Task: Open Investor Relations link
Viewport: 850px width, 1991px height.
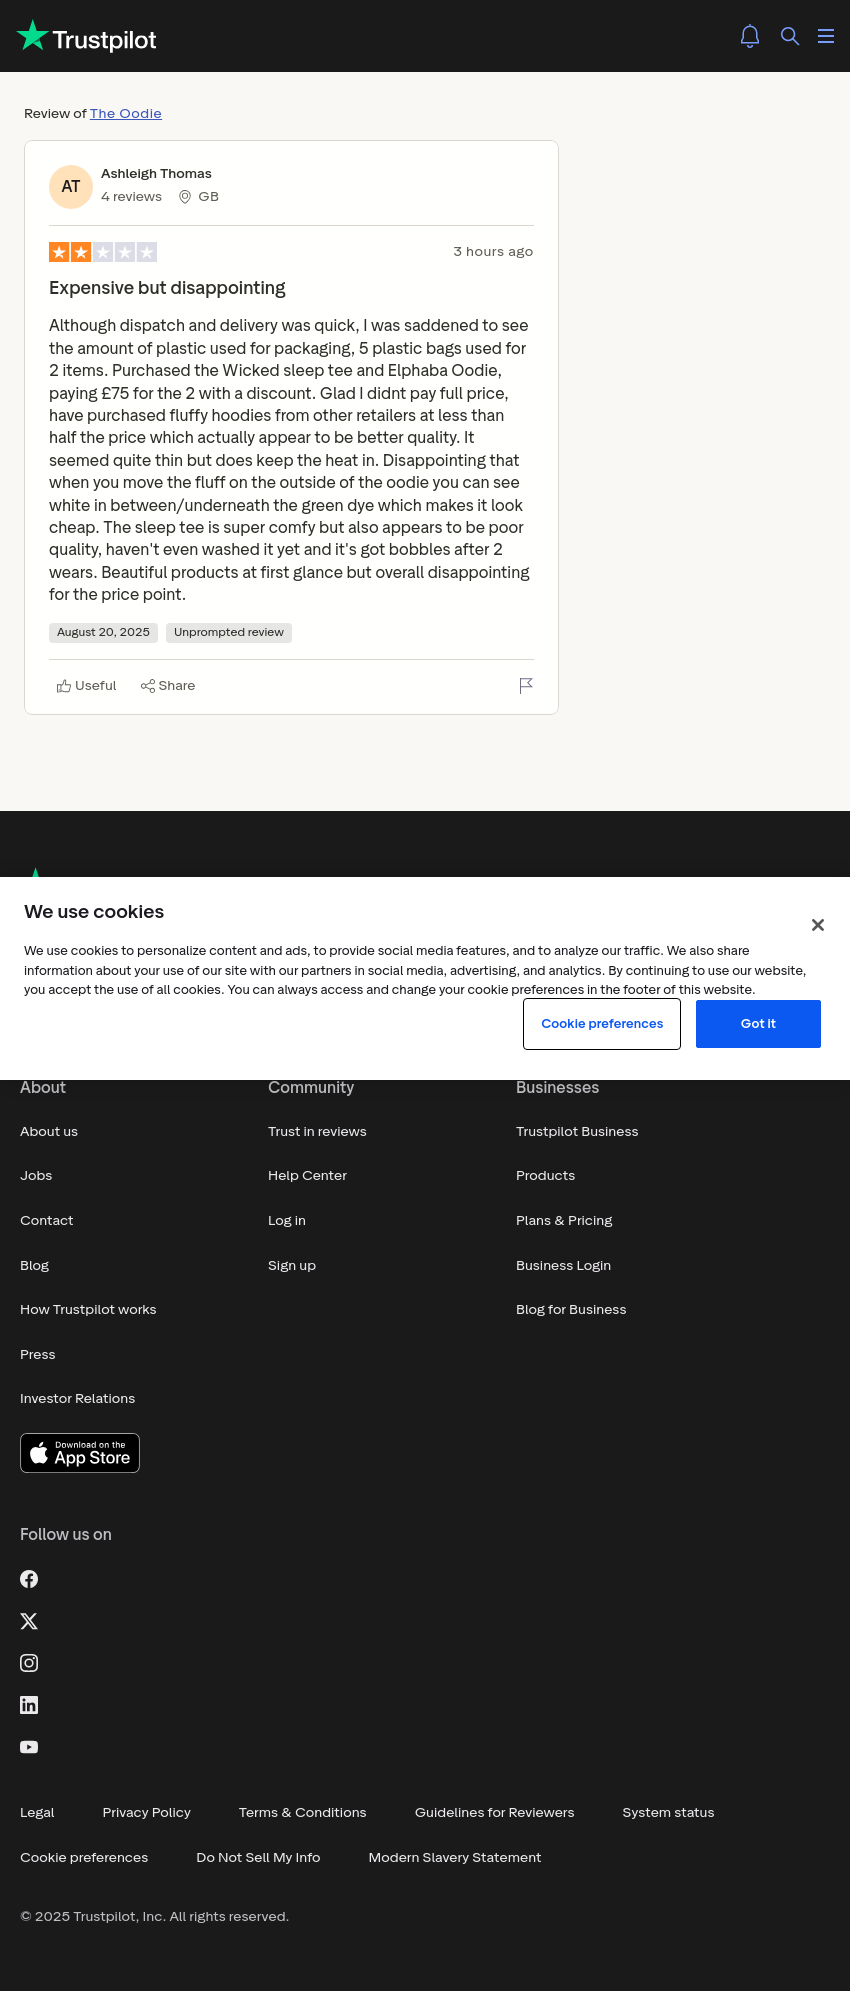Action: [x=78, y=1399]
